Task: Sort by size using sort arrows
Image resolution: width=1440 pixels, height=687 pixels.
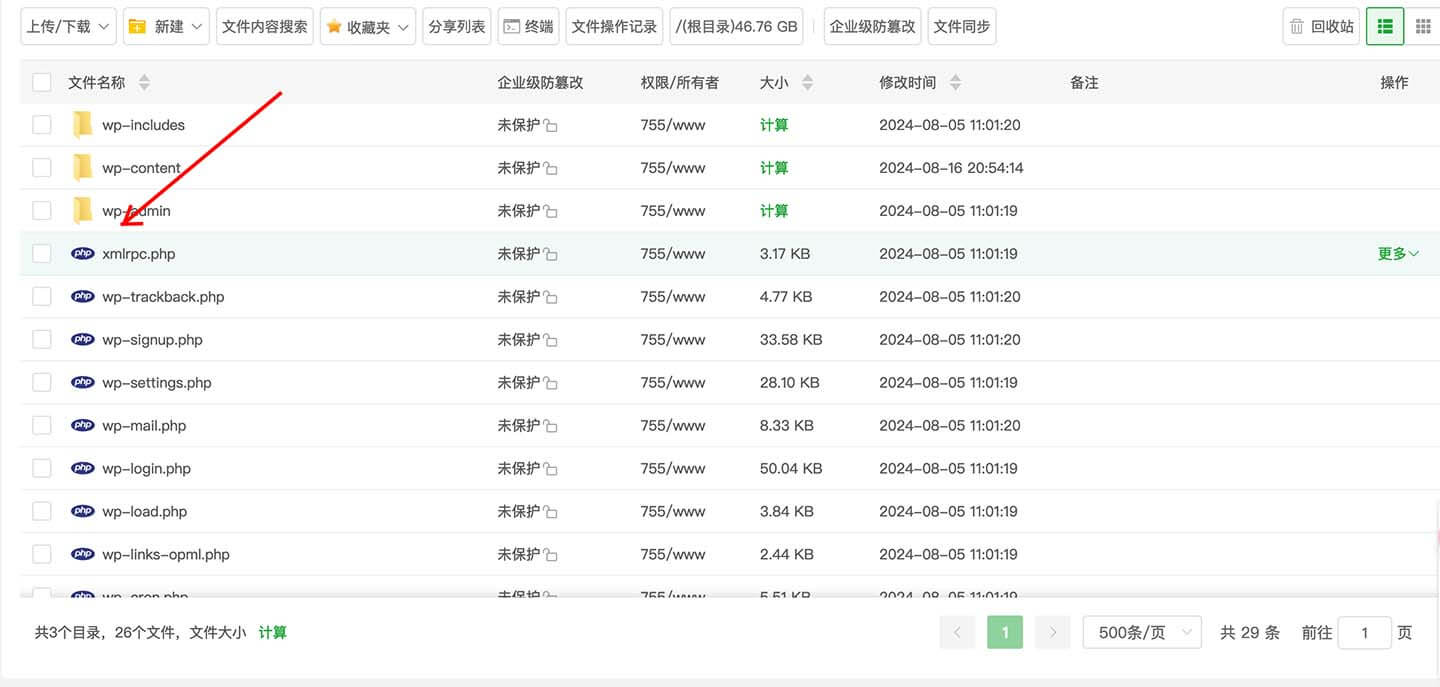Action: pos(807,83)
